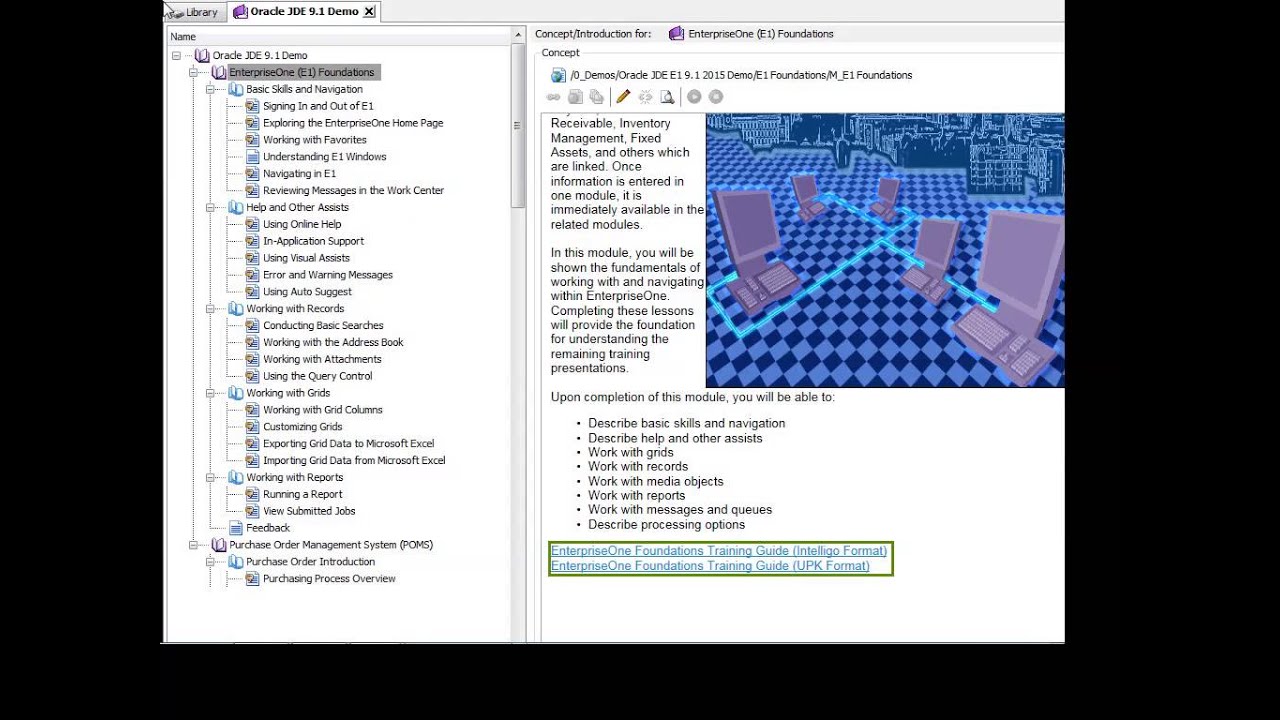
Task: Select Working with the Address Book
Action: point(333,343)
